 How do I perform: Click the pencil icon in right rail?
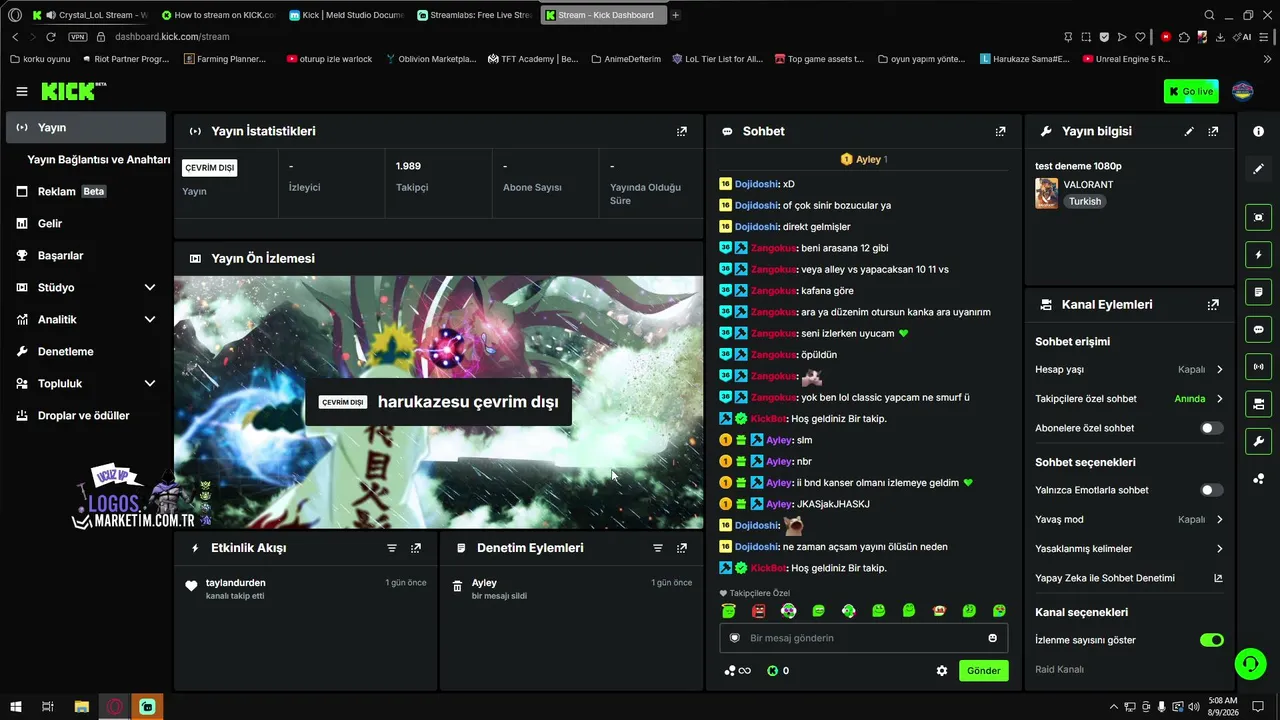[1258, 169]
